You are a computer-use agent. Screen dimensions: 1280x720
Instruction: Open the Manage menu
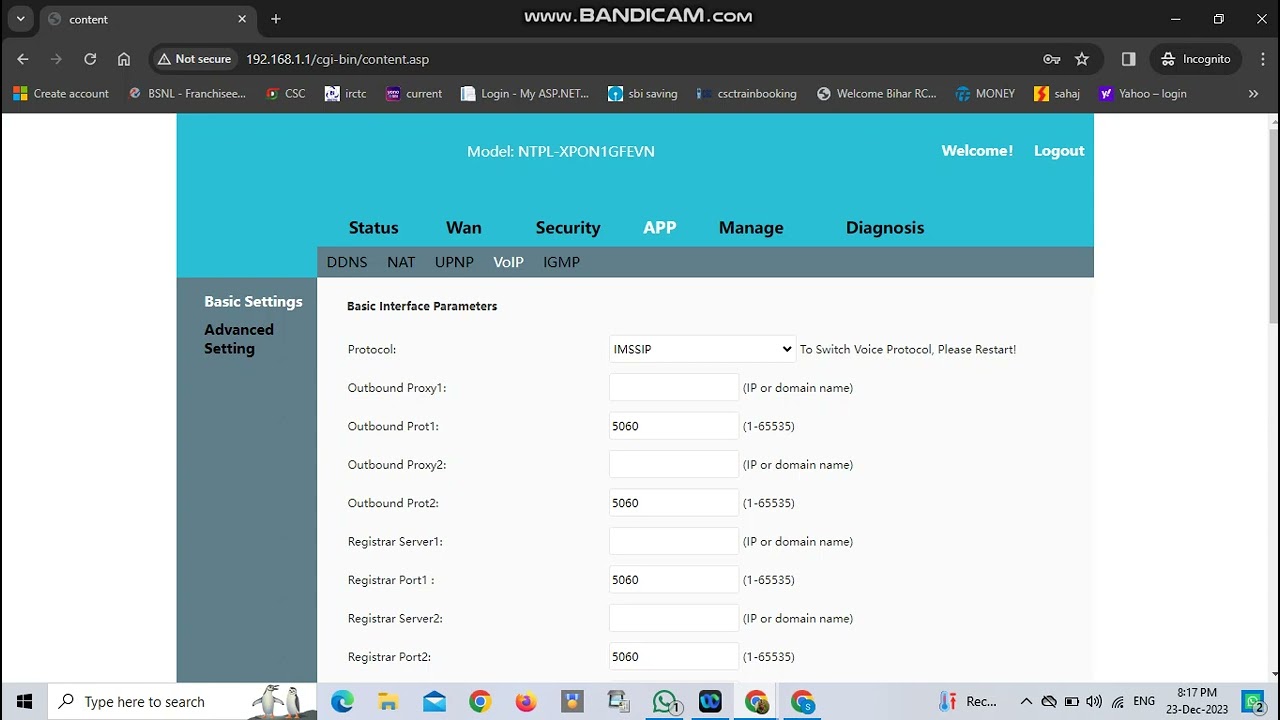point(751,228)
